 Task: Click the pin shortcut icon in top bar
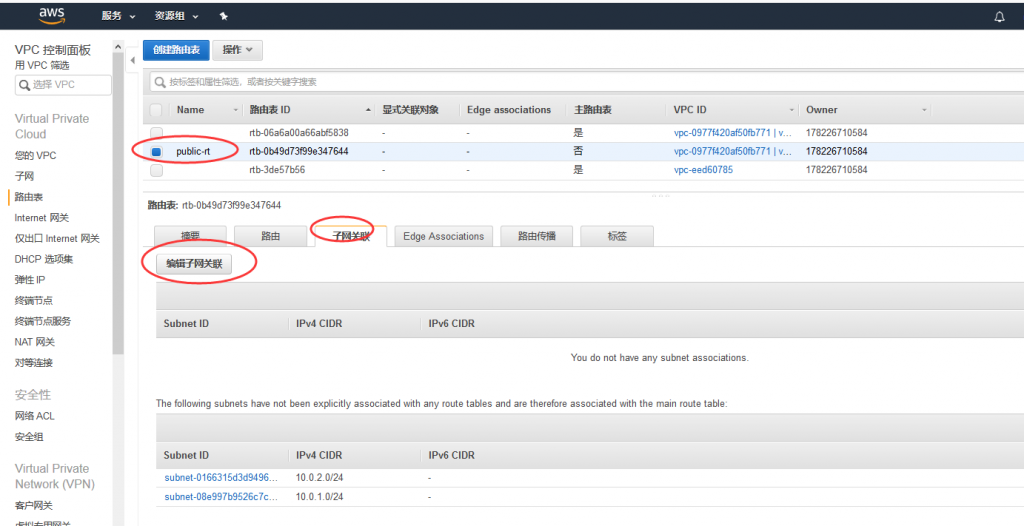(x=223, y=17)
